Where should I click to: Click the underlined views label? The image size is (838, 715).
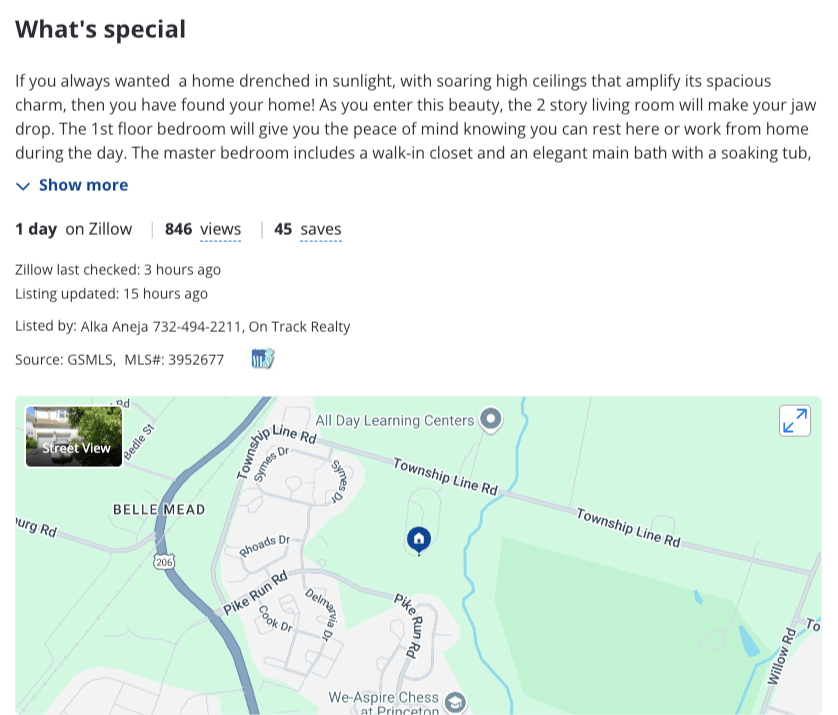220,229
